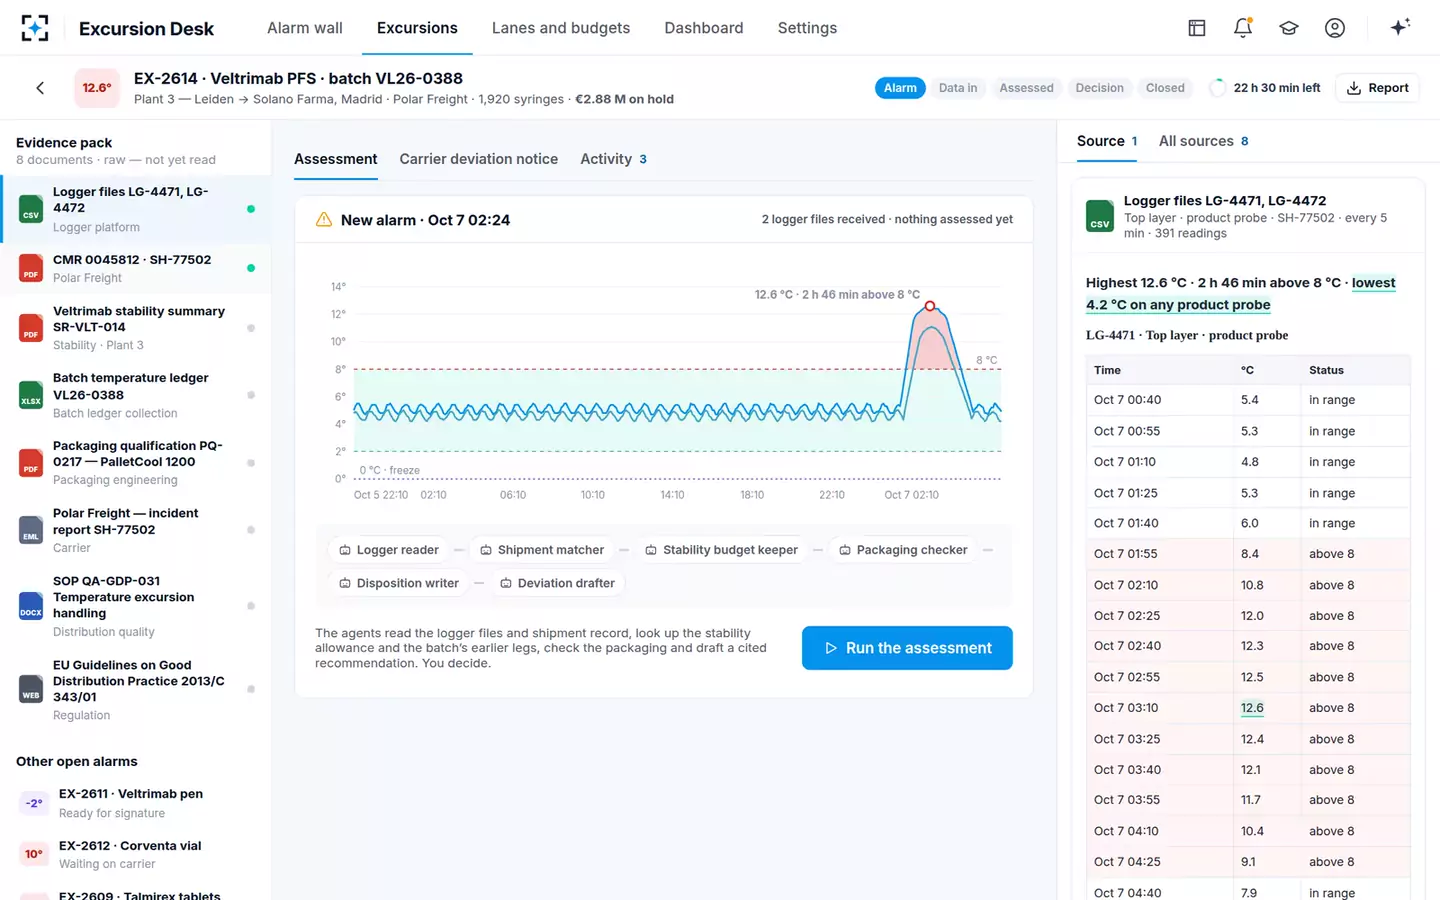Click EML icon of Polar Freight incident report
1440x900 pixels.
pos(31,530)
